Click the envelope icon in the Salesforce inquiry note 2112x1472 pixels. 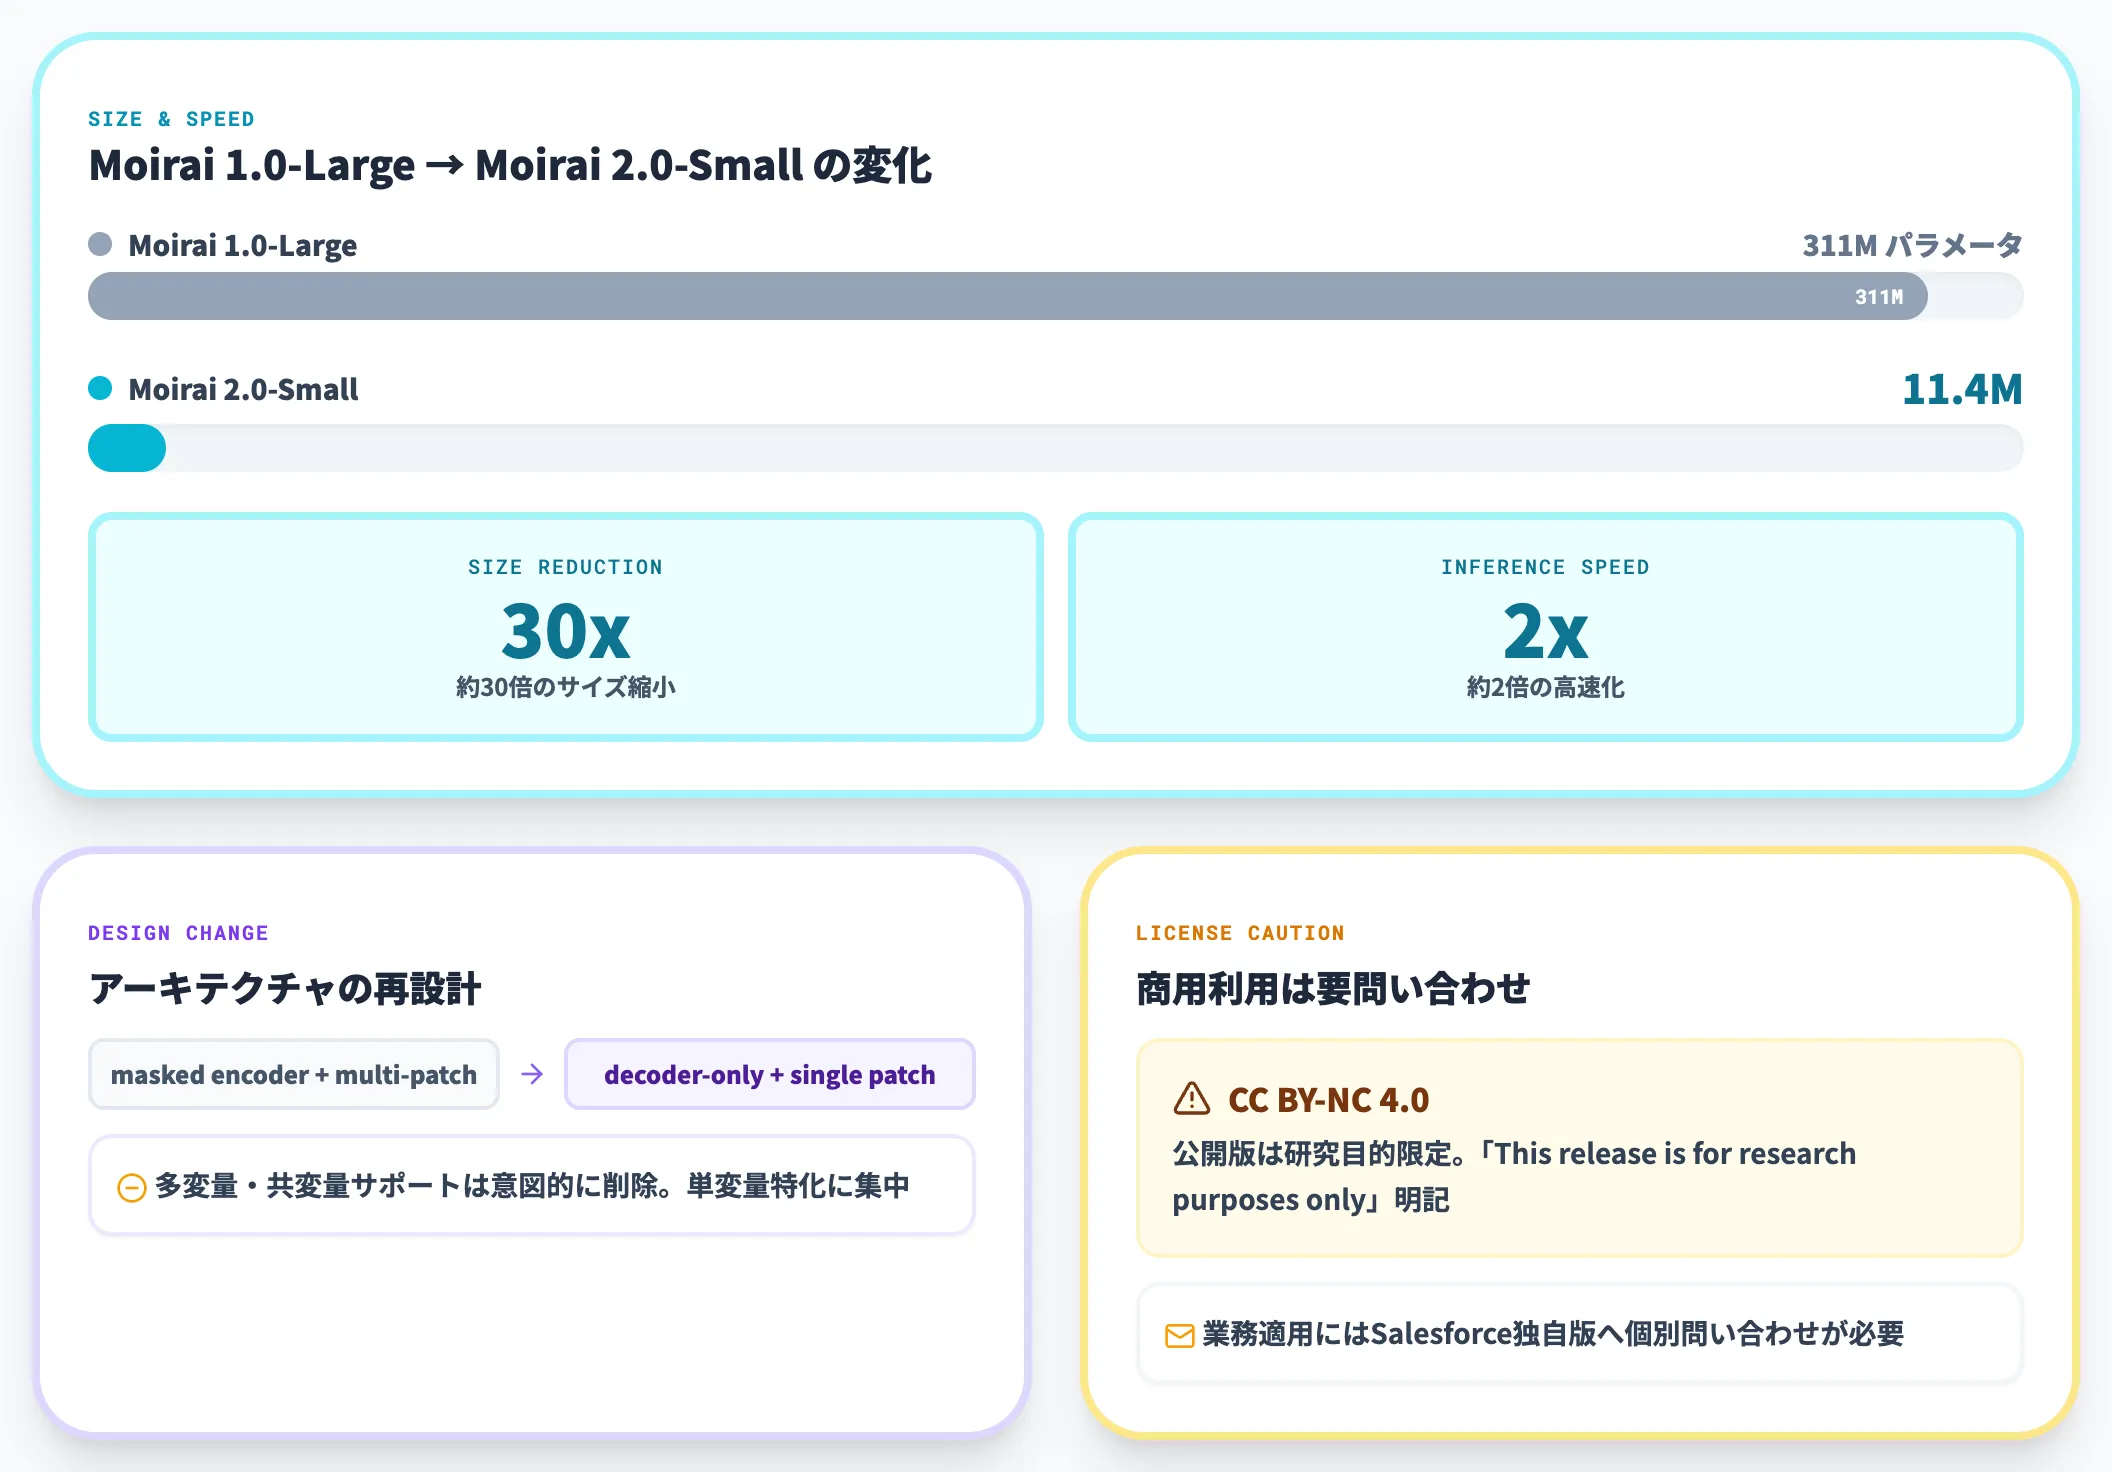1180,1336
